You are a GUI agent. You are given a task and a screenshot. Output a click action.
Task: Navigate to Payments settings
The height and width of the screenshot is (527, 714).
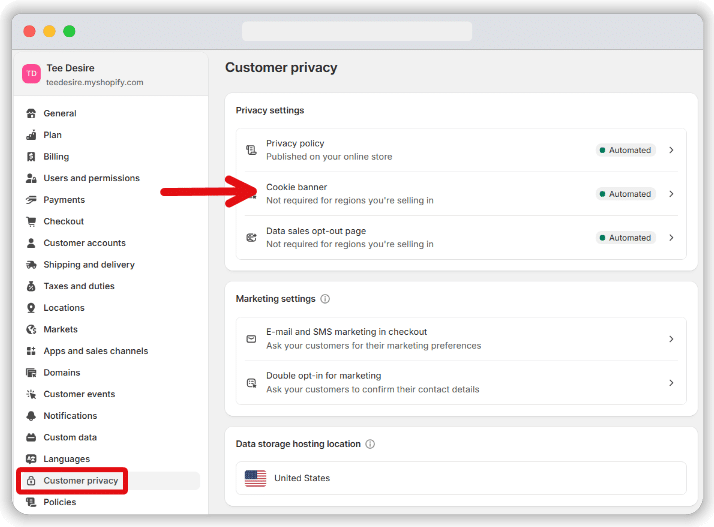tap(64, 200)
